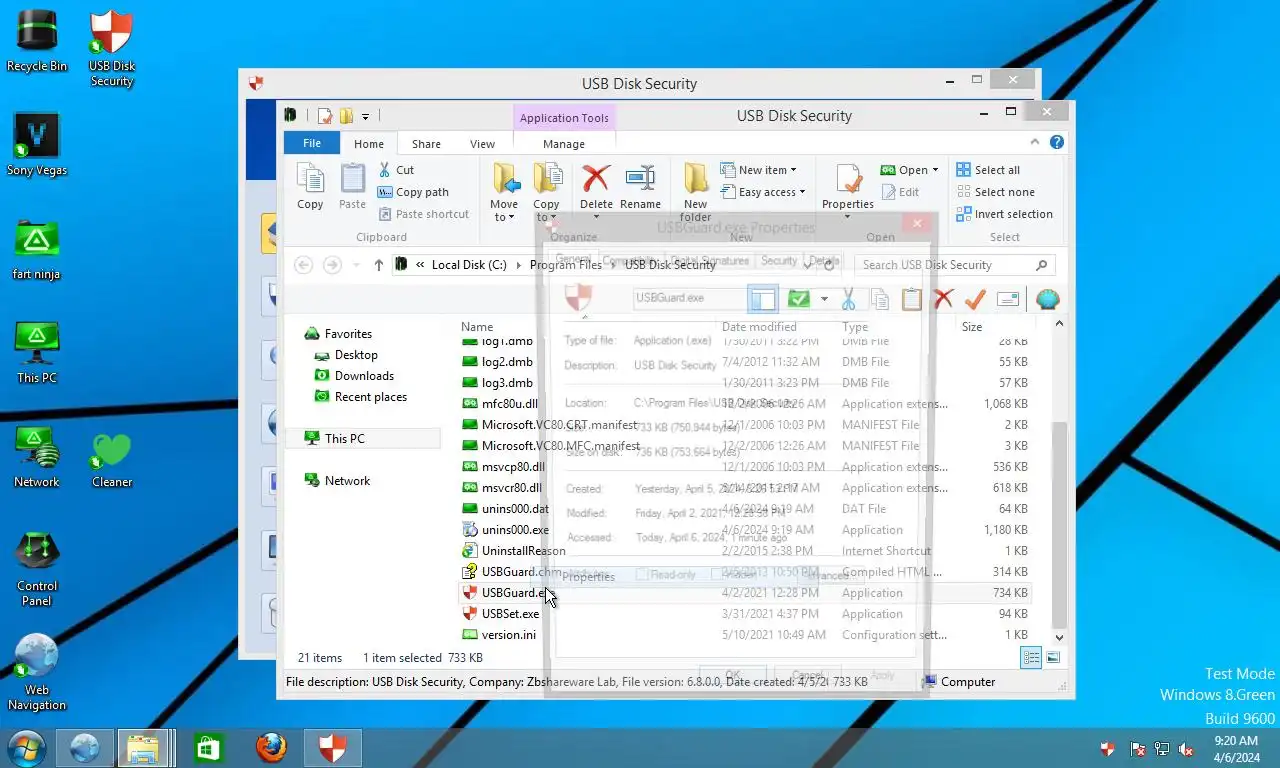Open the File menu tab

pyautogui.click(x=312, y=143)
